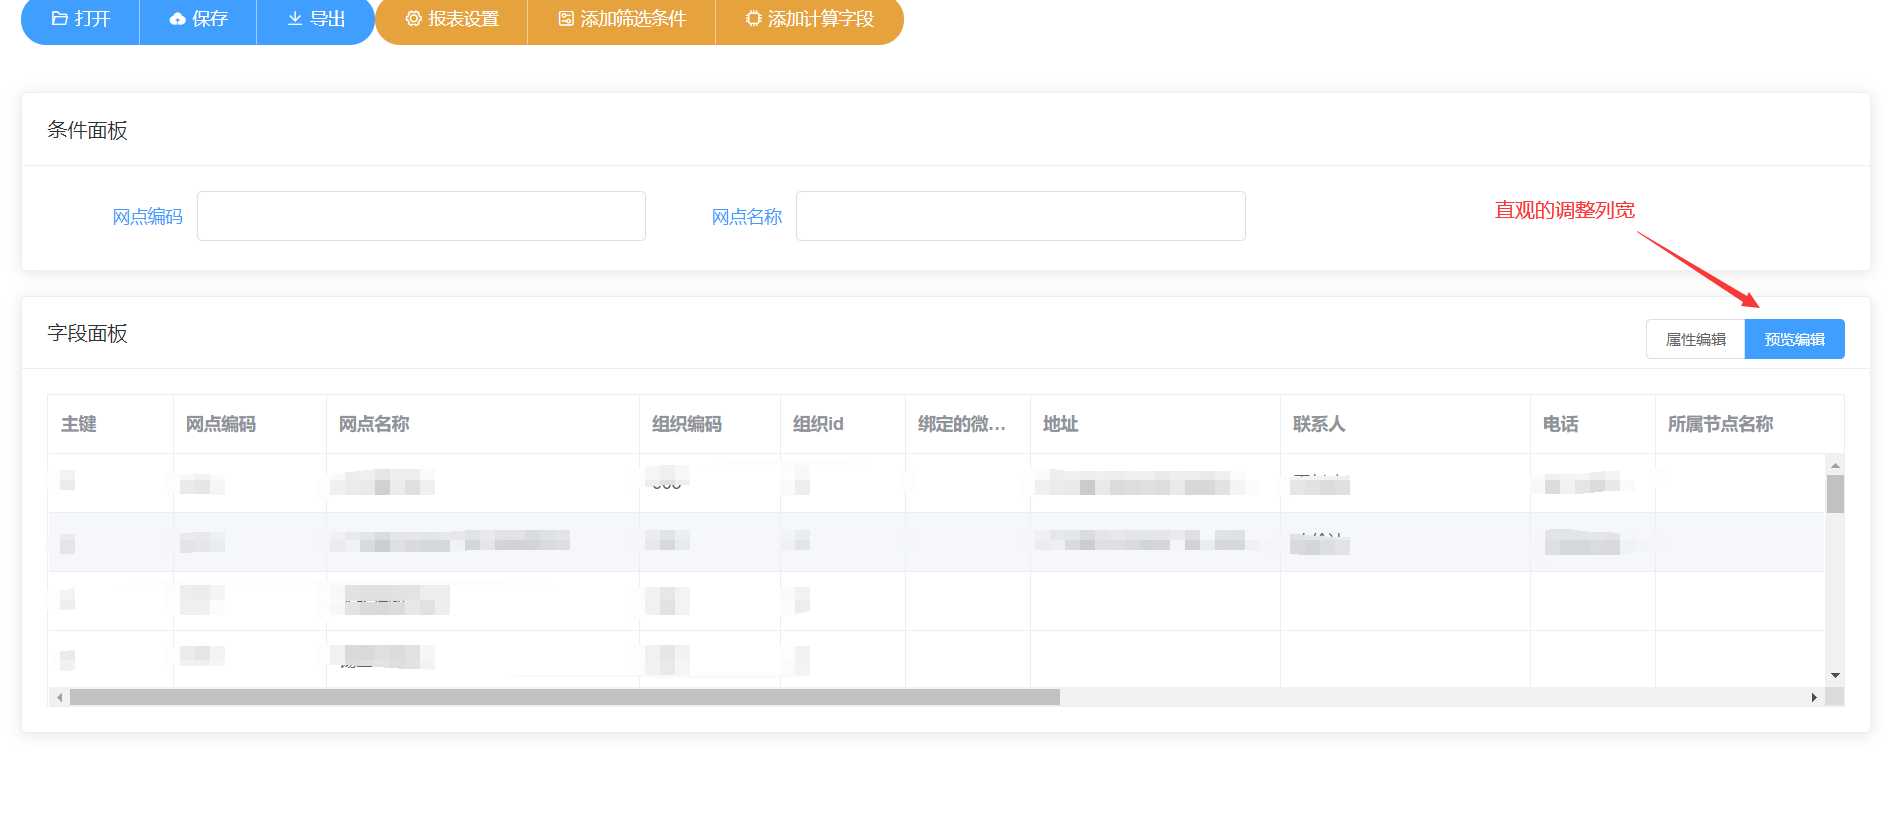Select the 组织编码 column header
This screenshot has height=824, width=1894.
710,424
